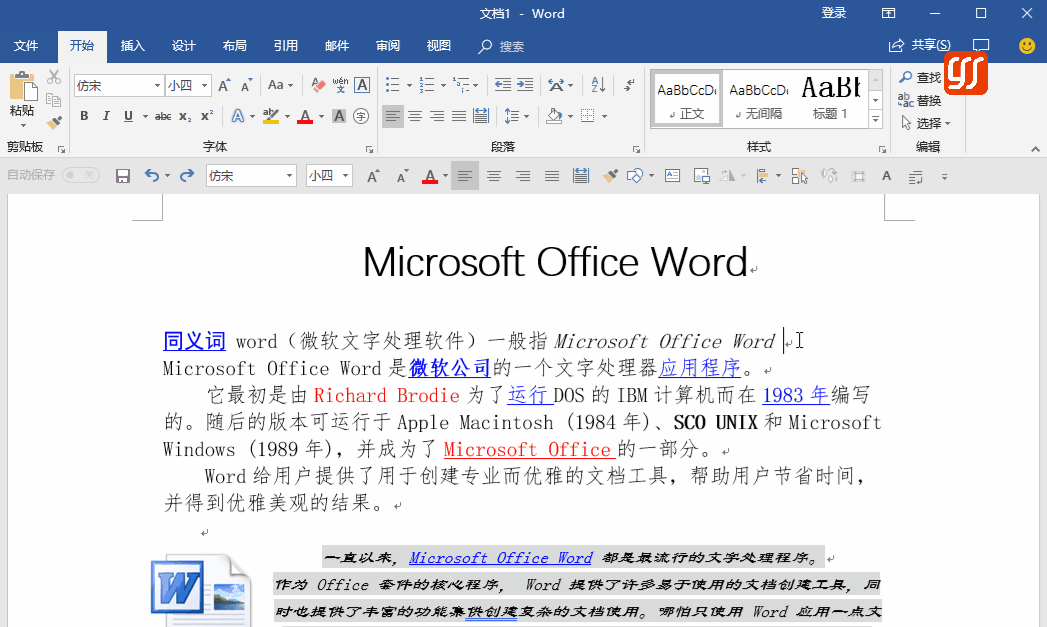Apply red font color in the ribbon

pos(305,116)
